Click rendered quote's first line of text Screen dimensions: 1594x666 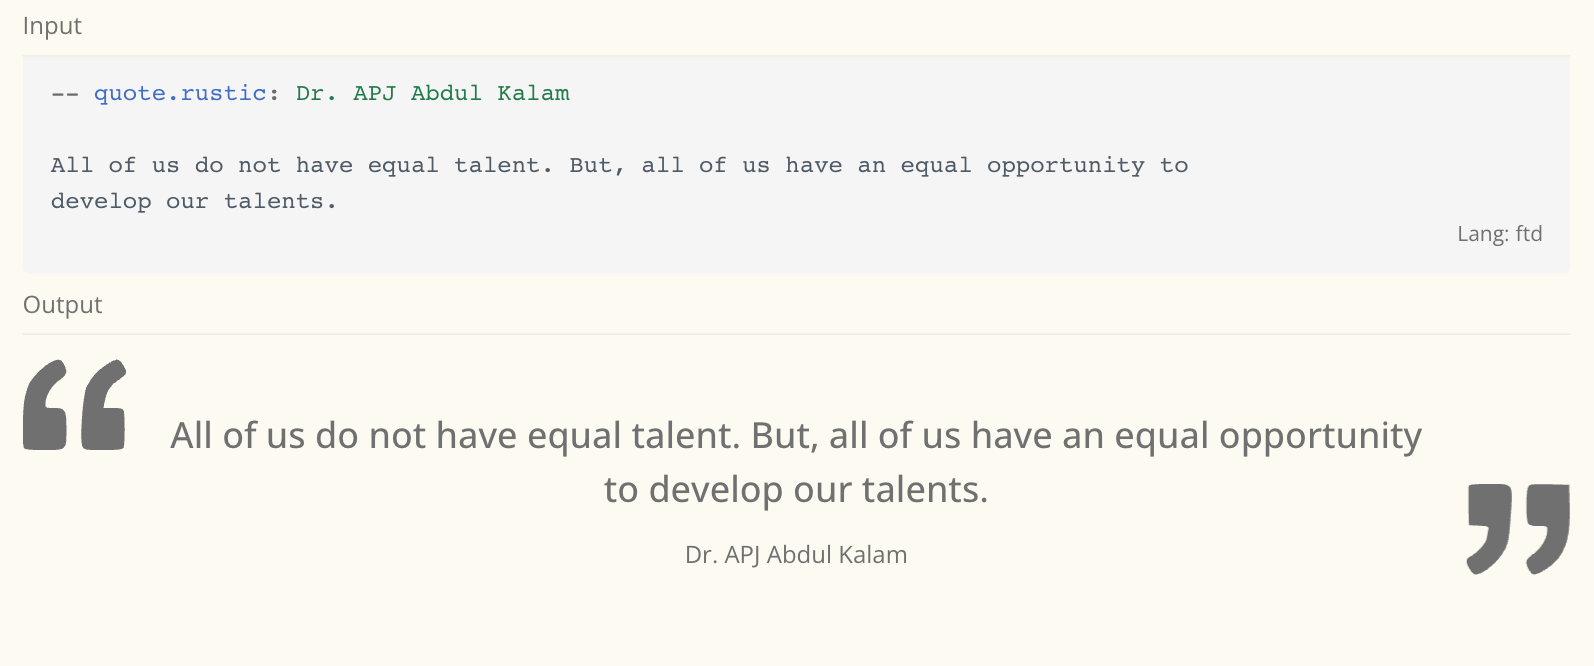tap(796, 436)
